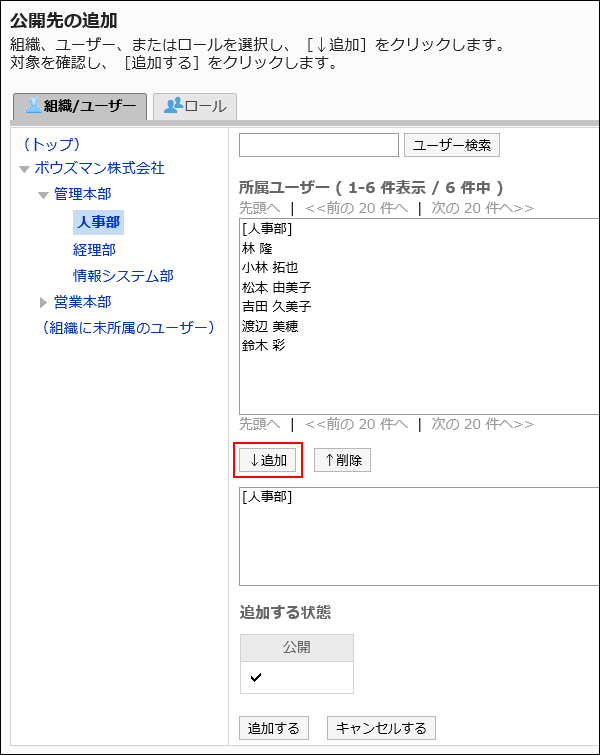Select 管理本部 in the tree
Screen dimensions: 600x755
(82, 194)
